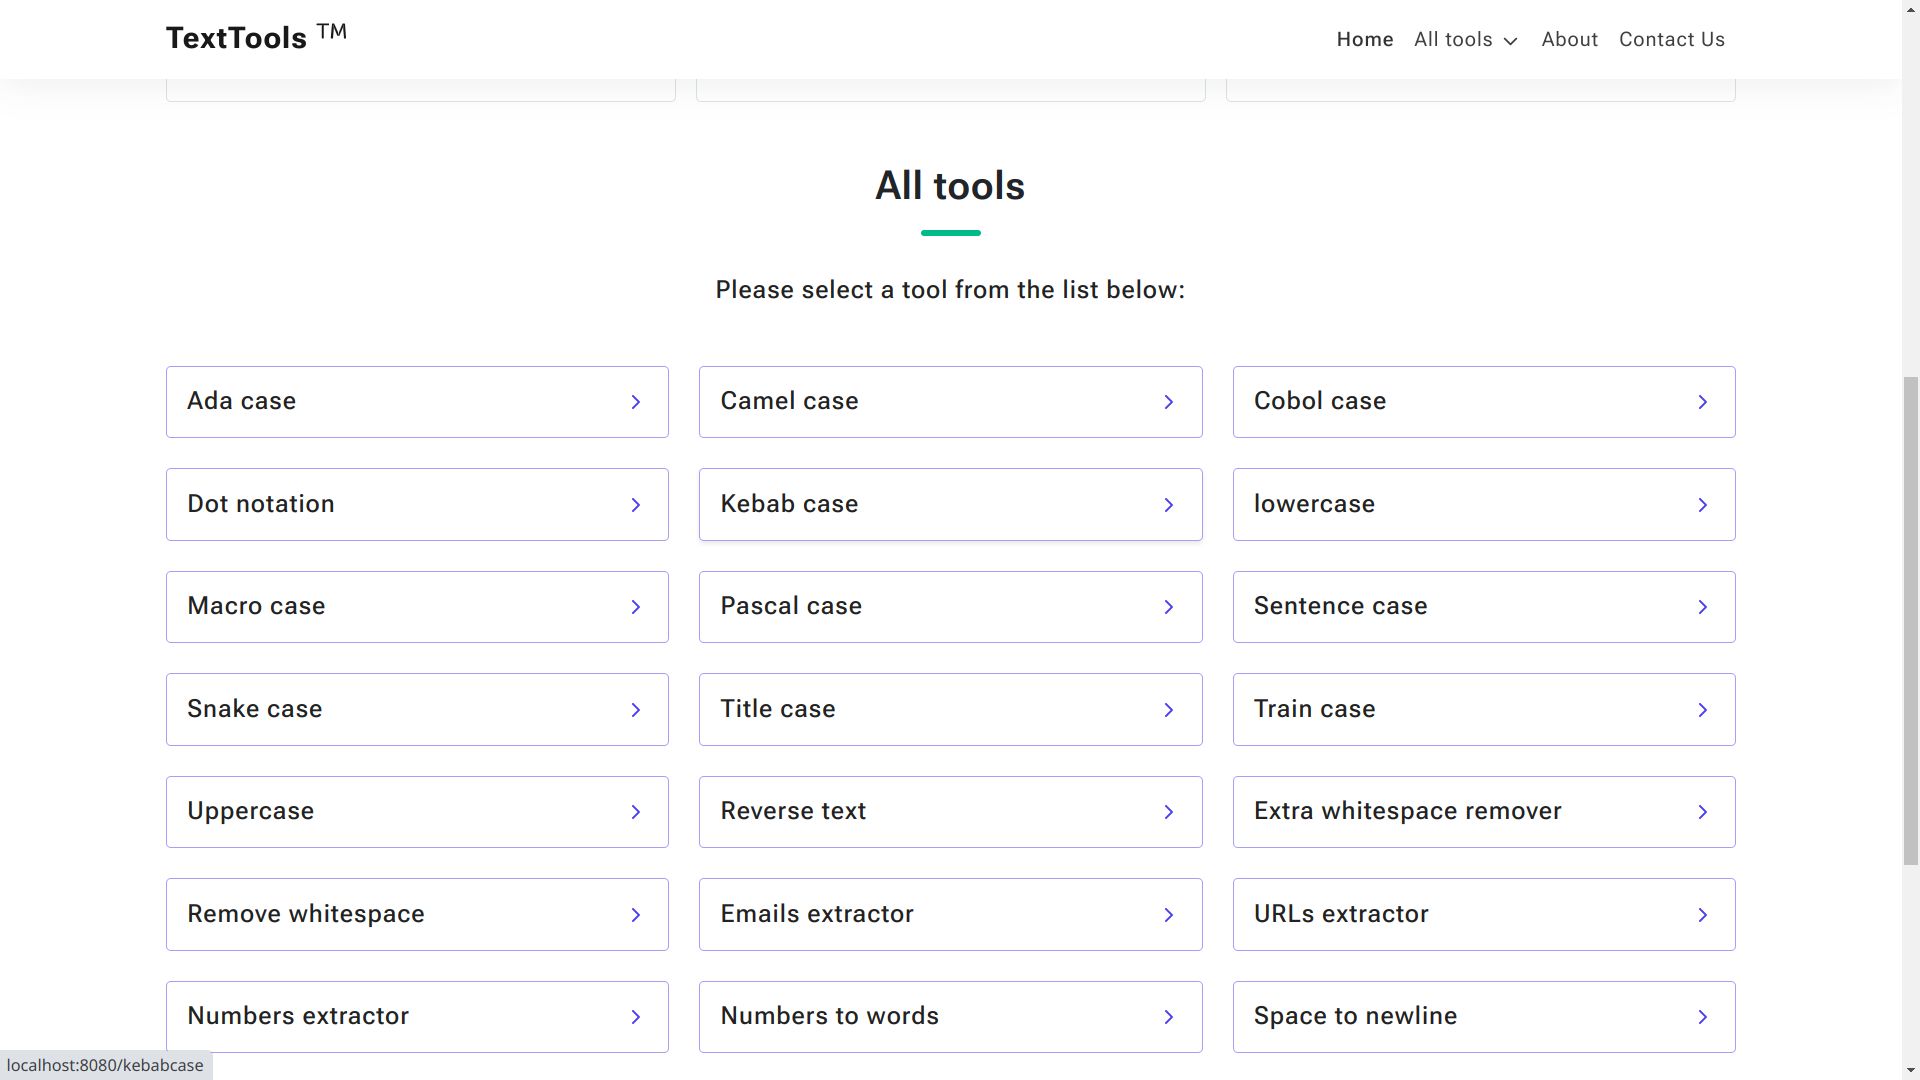Click the arrow icon beside Dot notation

[635, 505]
